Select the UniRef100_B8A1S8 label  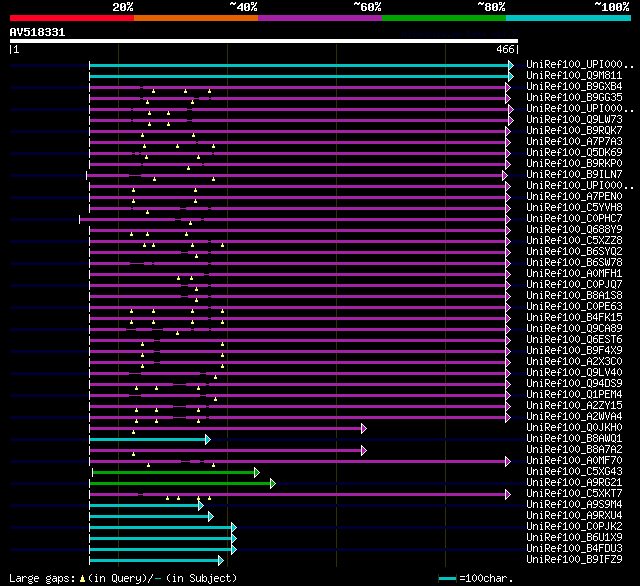click(x=574, y=296)
